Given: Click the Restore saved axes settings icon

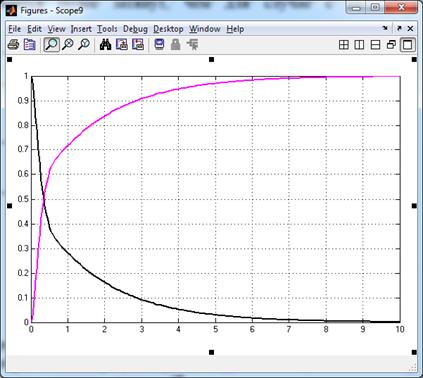Looking at the screenshot, I should click(138, 44).
